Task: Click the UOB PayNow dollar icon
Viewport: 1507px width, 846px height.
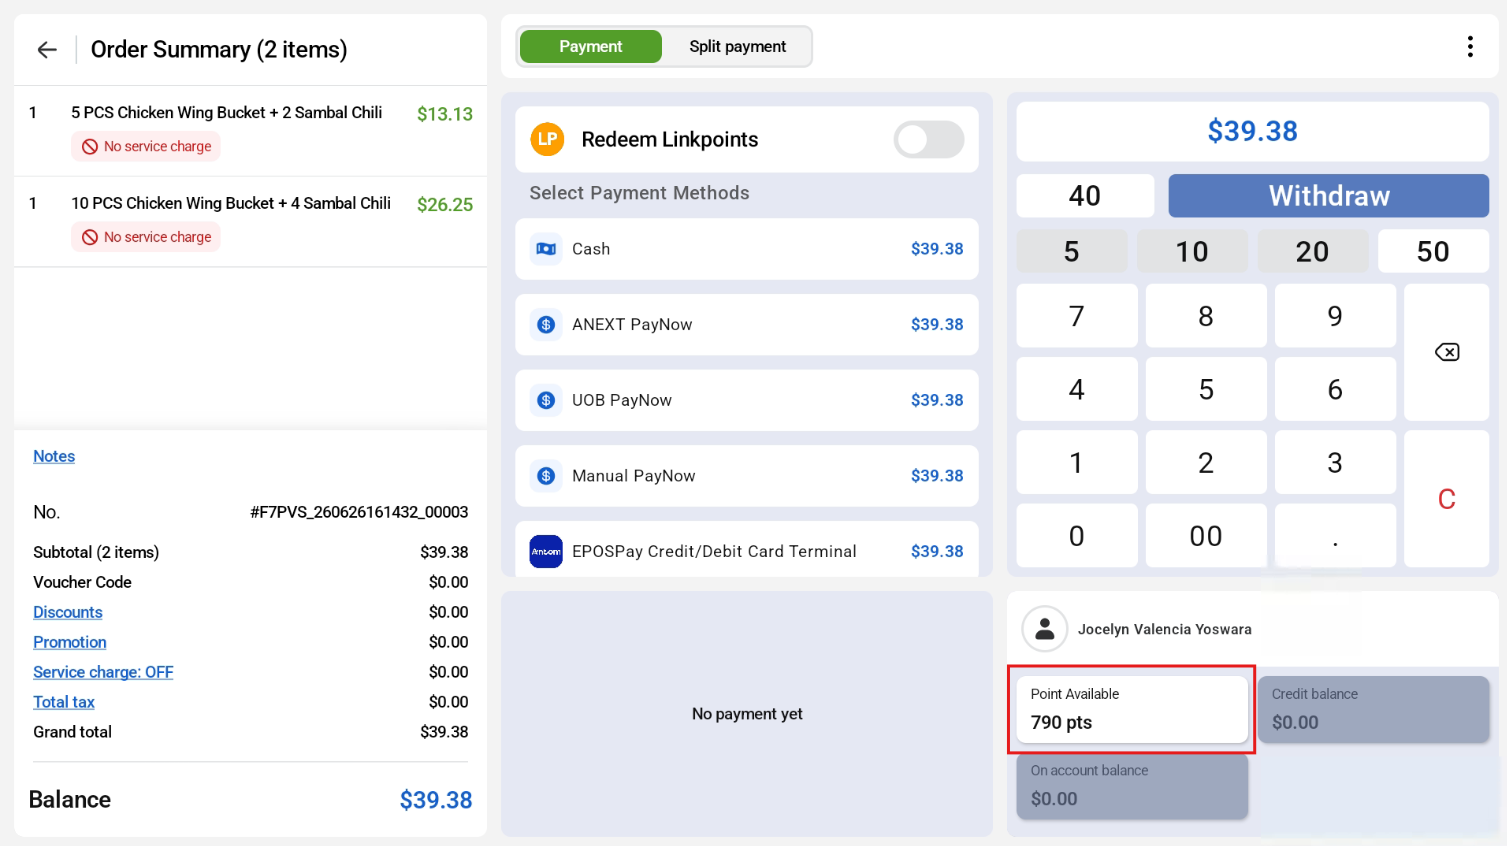Action: (546, 401)
